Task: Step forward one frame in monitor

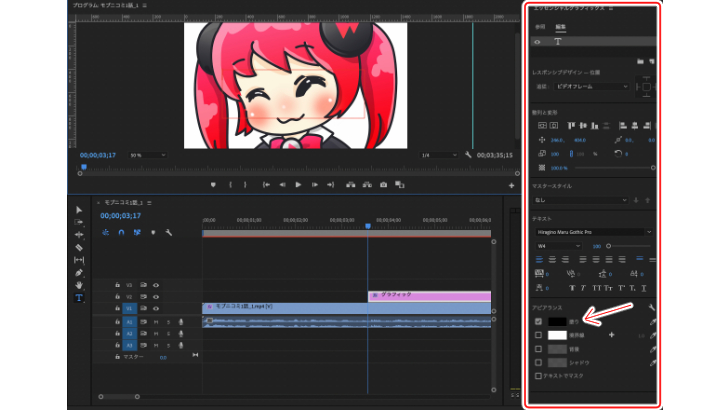Action: click(315, 185)
